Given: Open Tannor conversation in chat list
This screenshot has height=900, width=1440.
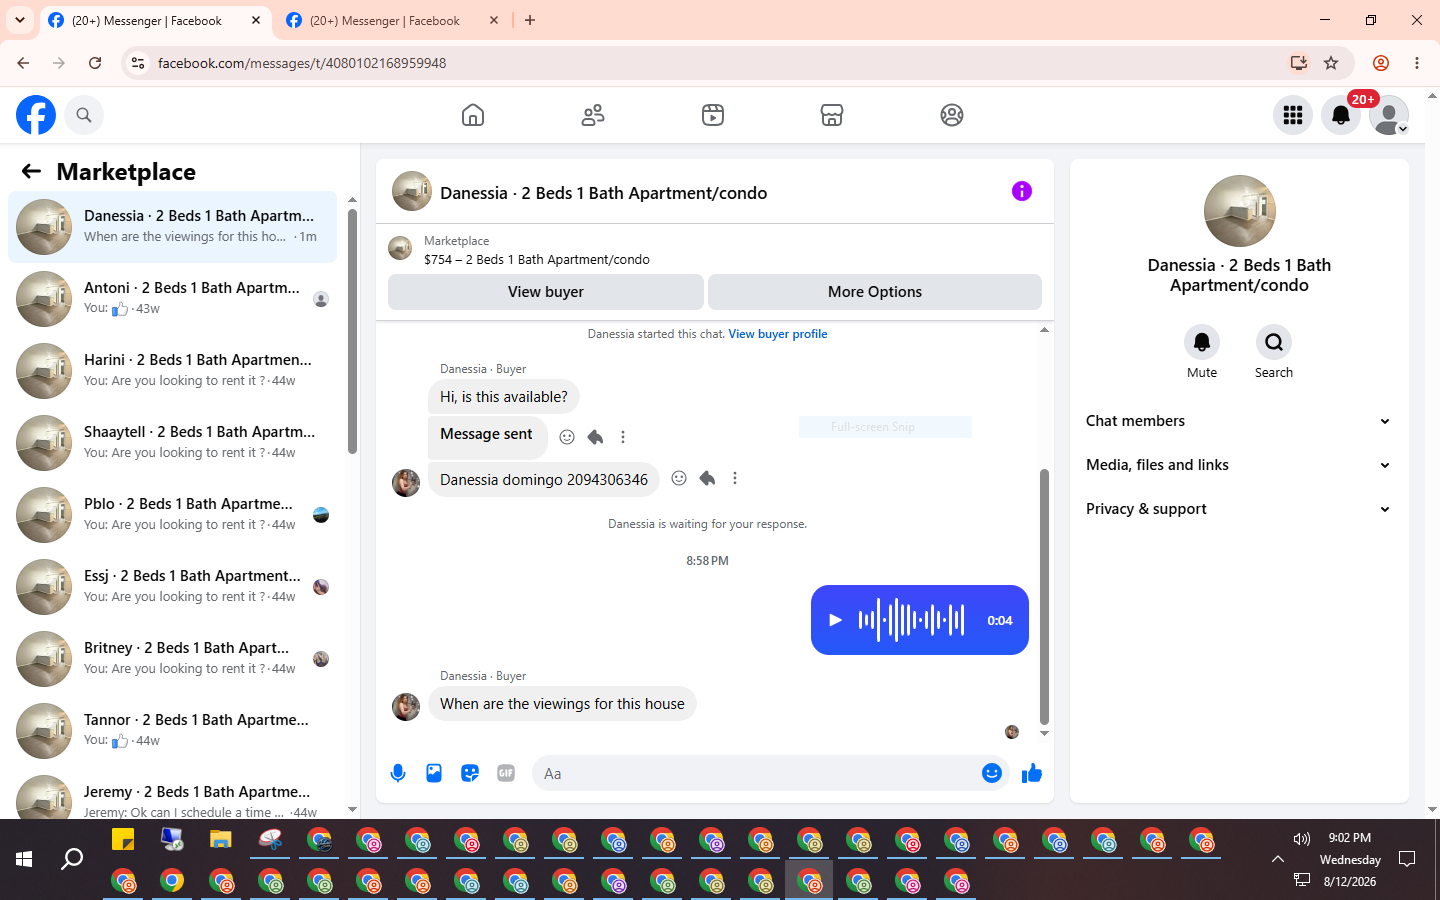Looking at the screenshot, I should pos(172,731).
